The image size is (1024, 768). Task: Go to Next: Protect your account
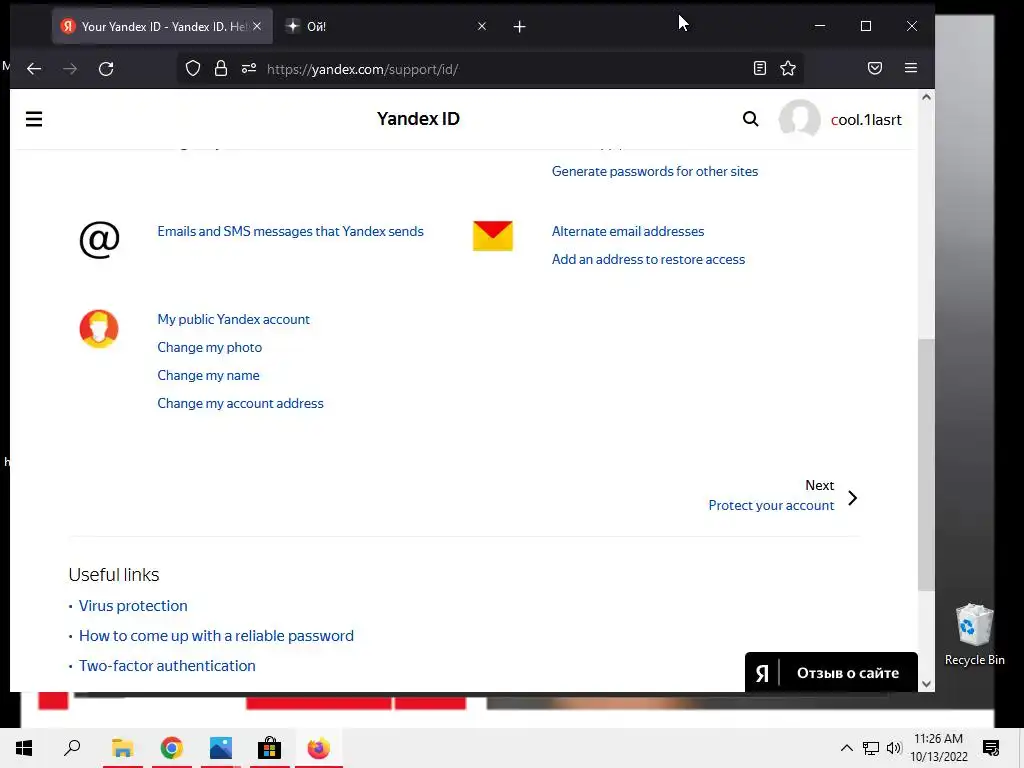(x=771, y=505)
